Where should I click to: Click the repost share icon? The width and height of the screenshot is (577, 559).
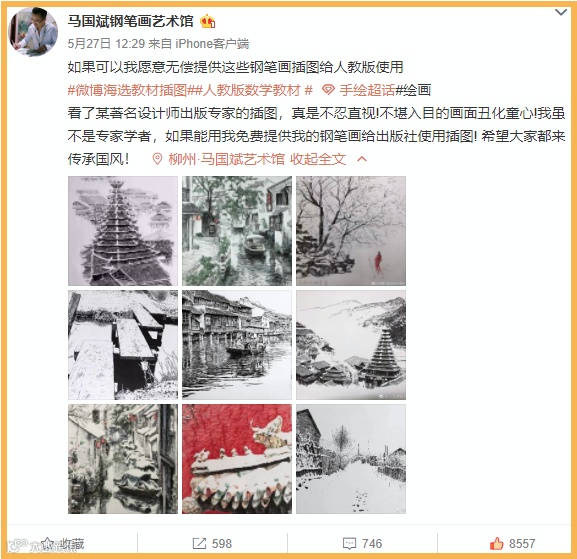click(x=199, y=544)
